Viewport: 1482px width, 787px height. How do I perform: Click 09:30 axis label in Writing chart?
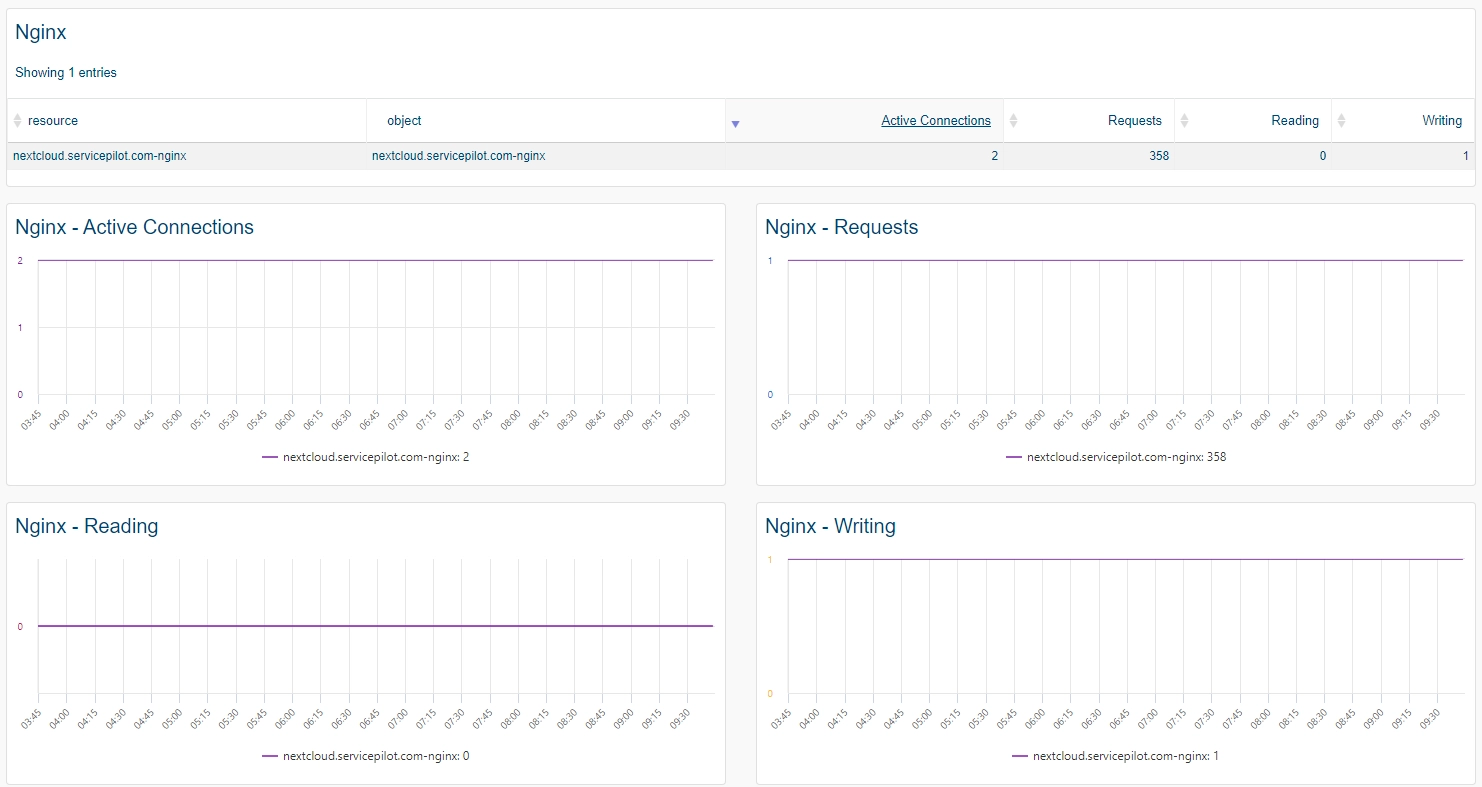[x=1428, y=717]
